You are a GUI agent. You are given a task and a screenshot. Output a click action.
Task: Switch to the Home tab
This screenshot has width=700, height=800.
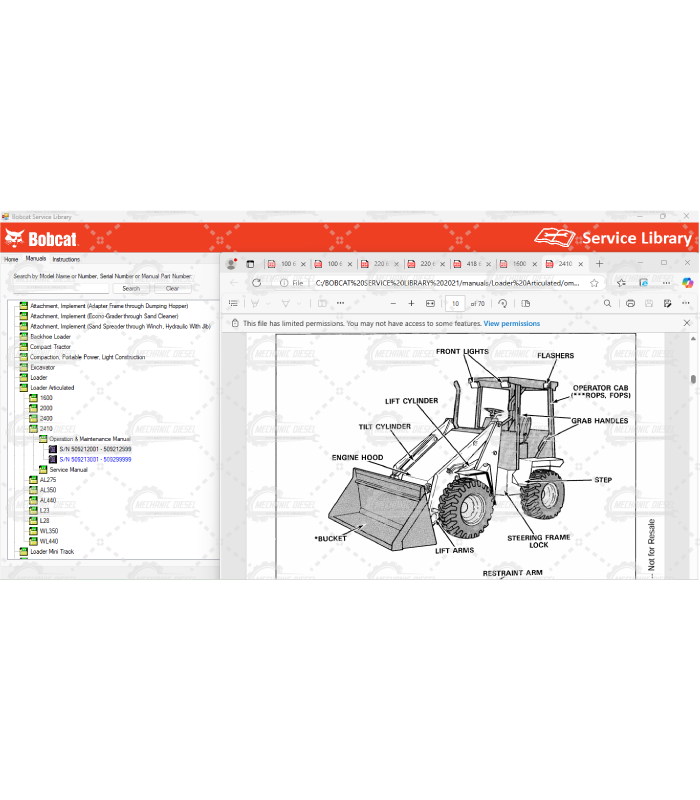click(11, 259)
